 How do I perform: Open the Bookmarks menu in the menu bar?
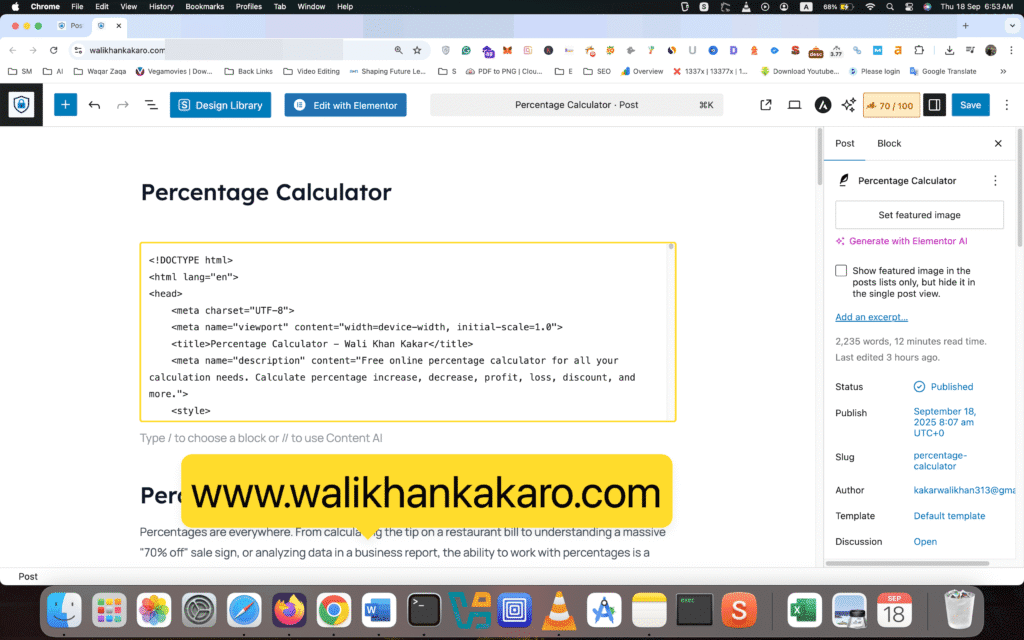pyautogui.click(x=204, y=6)
